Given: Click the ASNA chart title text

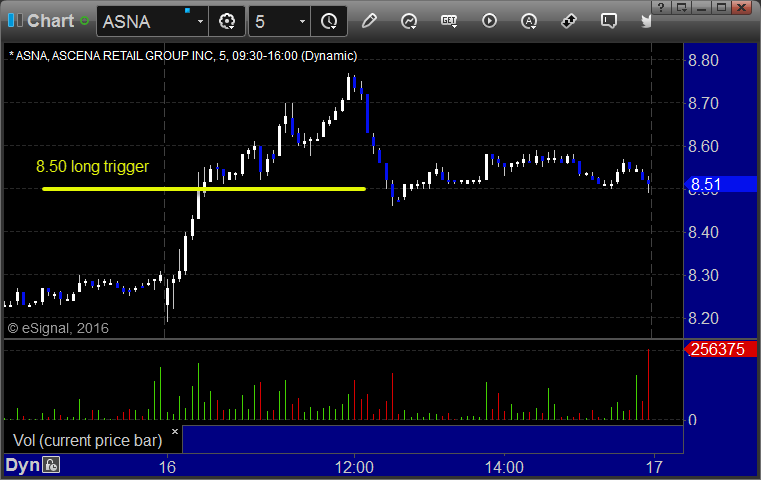Looking at the screenshot, I should click(x=183, y=56).
